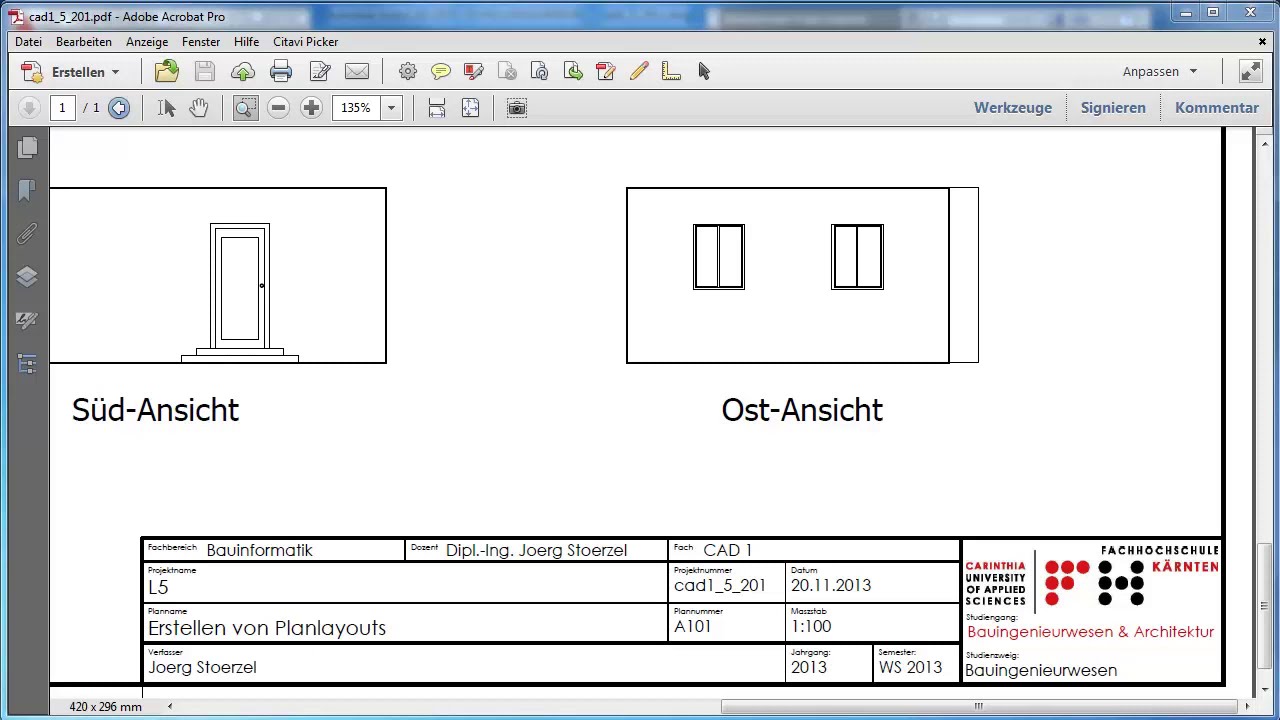Click the previous view circle arrow
The width and height of the screenshot is (1280, 720).
(119, 108)
